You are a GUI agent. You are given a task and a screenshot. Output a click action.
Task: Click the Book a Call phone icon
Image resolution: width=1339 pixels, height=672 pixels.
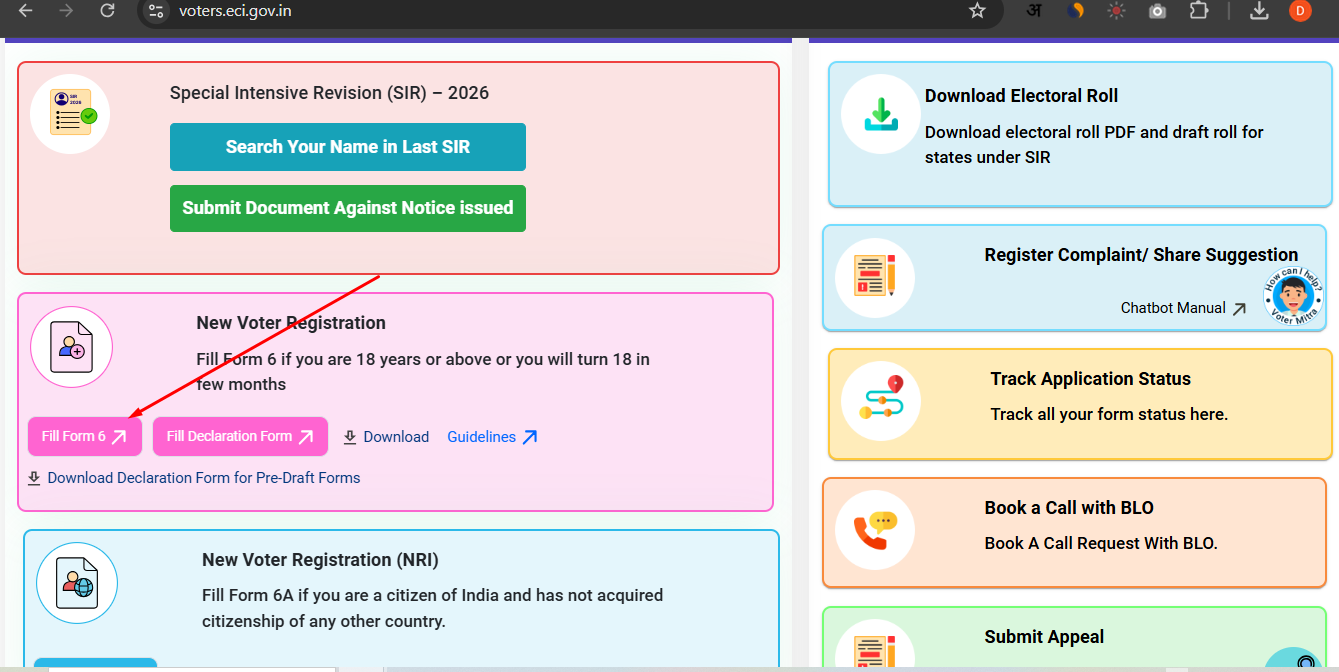tap(875, 530)
